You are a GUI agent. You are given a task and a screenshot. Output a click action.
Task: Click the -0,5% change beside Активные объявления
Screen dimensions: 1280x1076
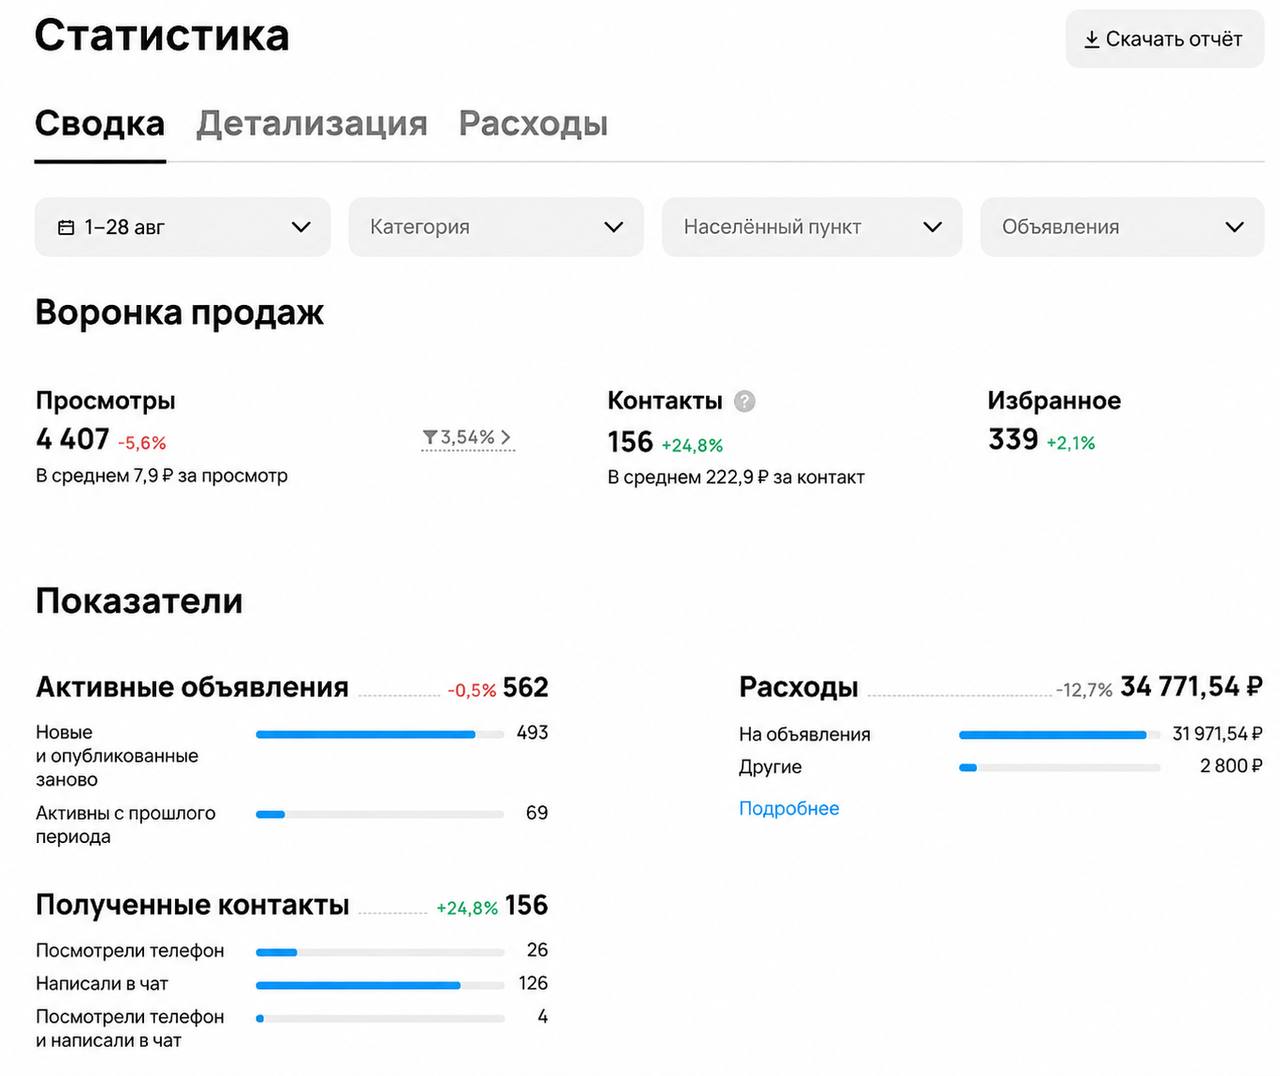tap(472, 690)
